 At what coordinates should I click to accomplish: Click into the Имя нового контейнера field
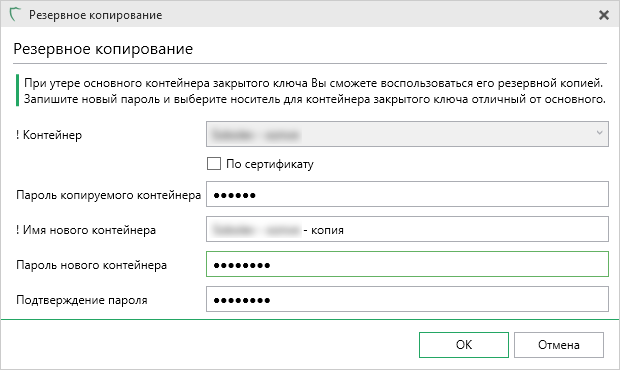(x=407, y=229)
